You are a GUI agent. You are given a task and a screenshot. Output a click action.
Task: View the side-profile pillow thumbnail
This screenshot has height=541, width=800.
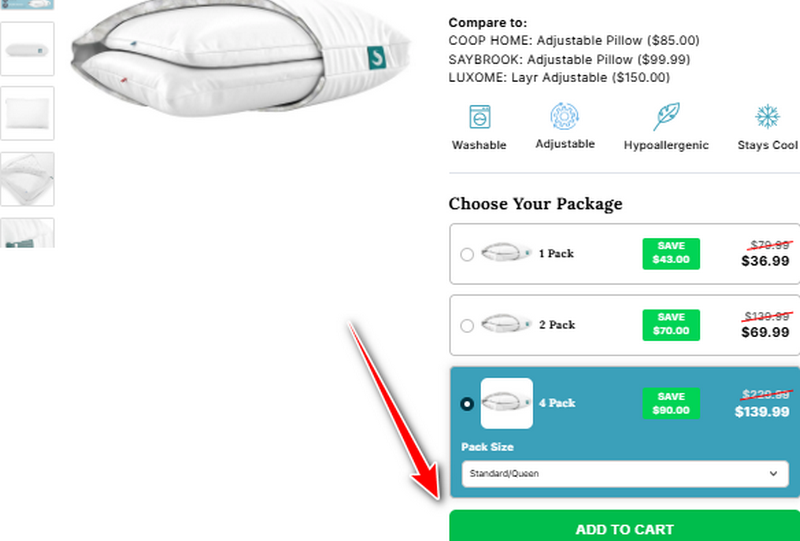click(27, 49)
